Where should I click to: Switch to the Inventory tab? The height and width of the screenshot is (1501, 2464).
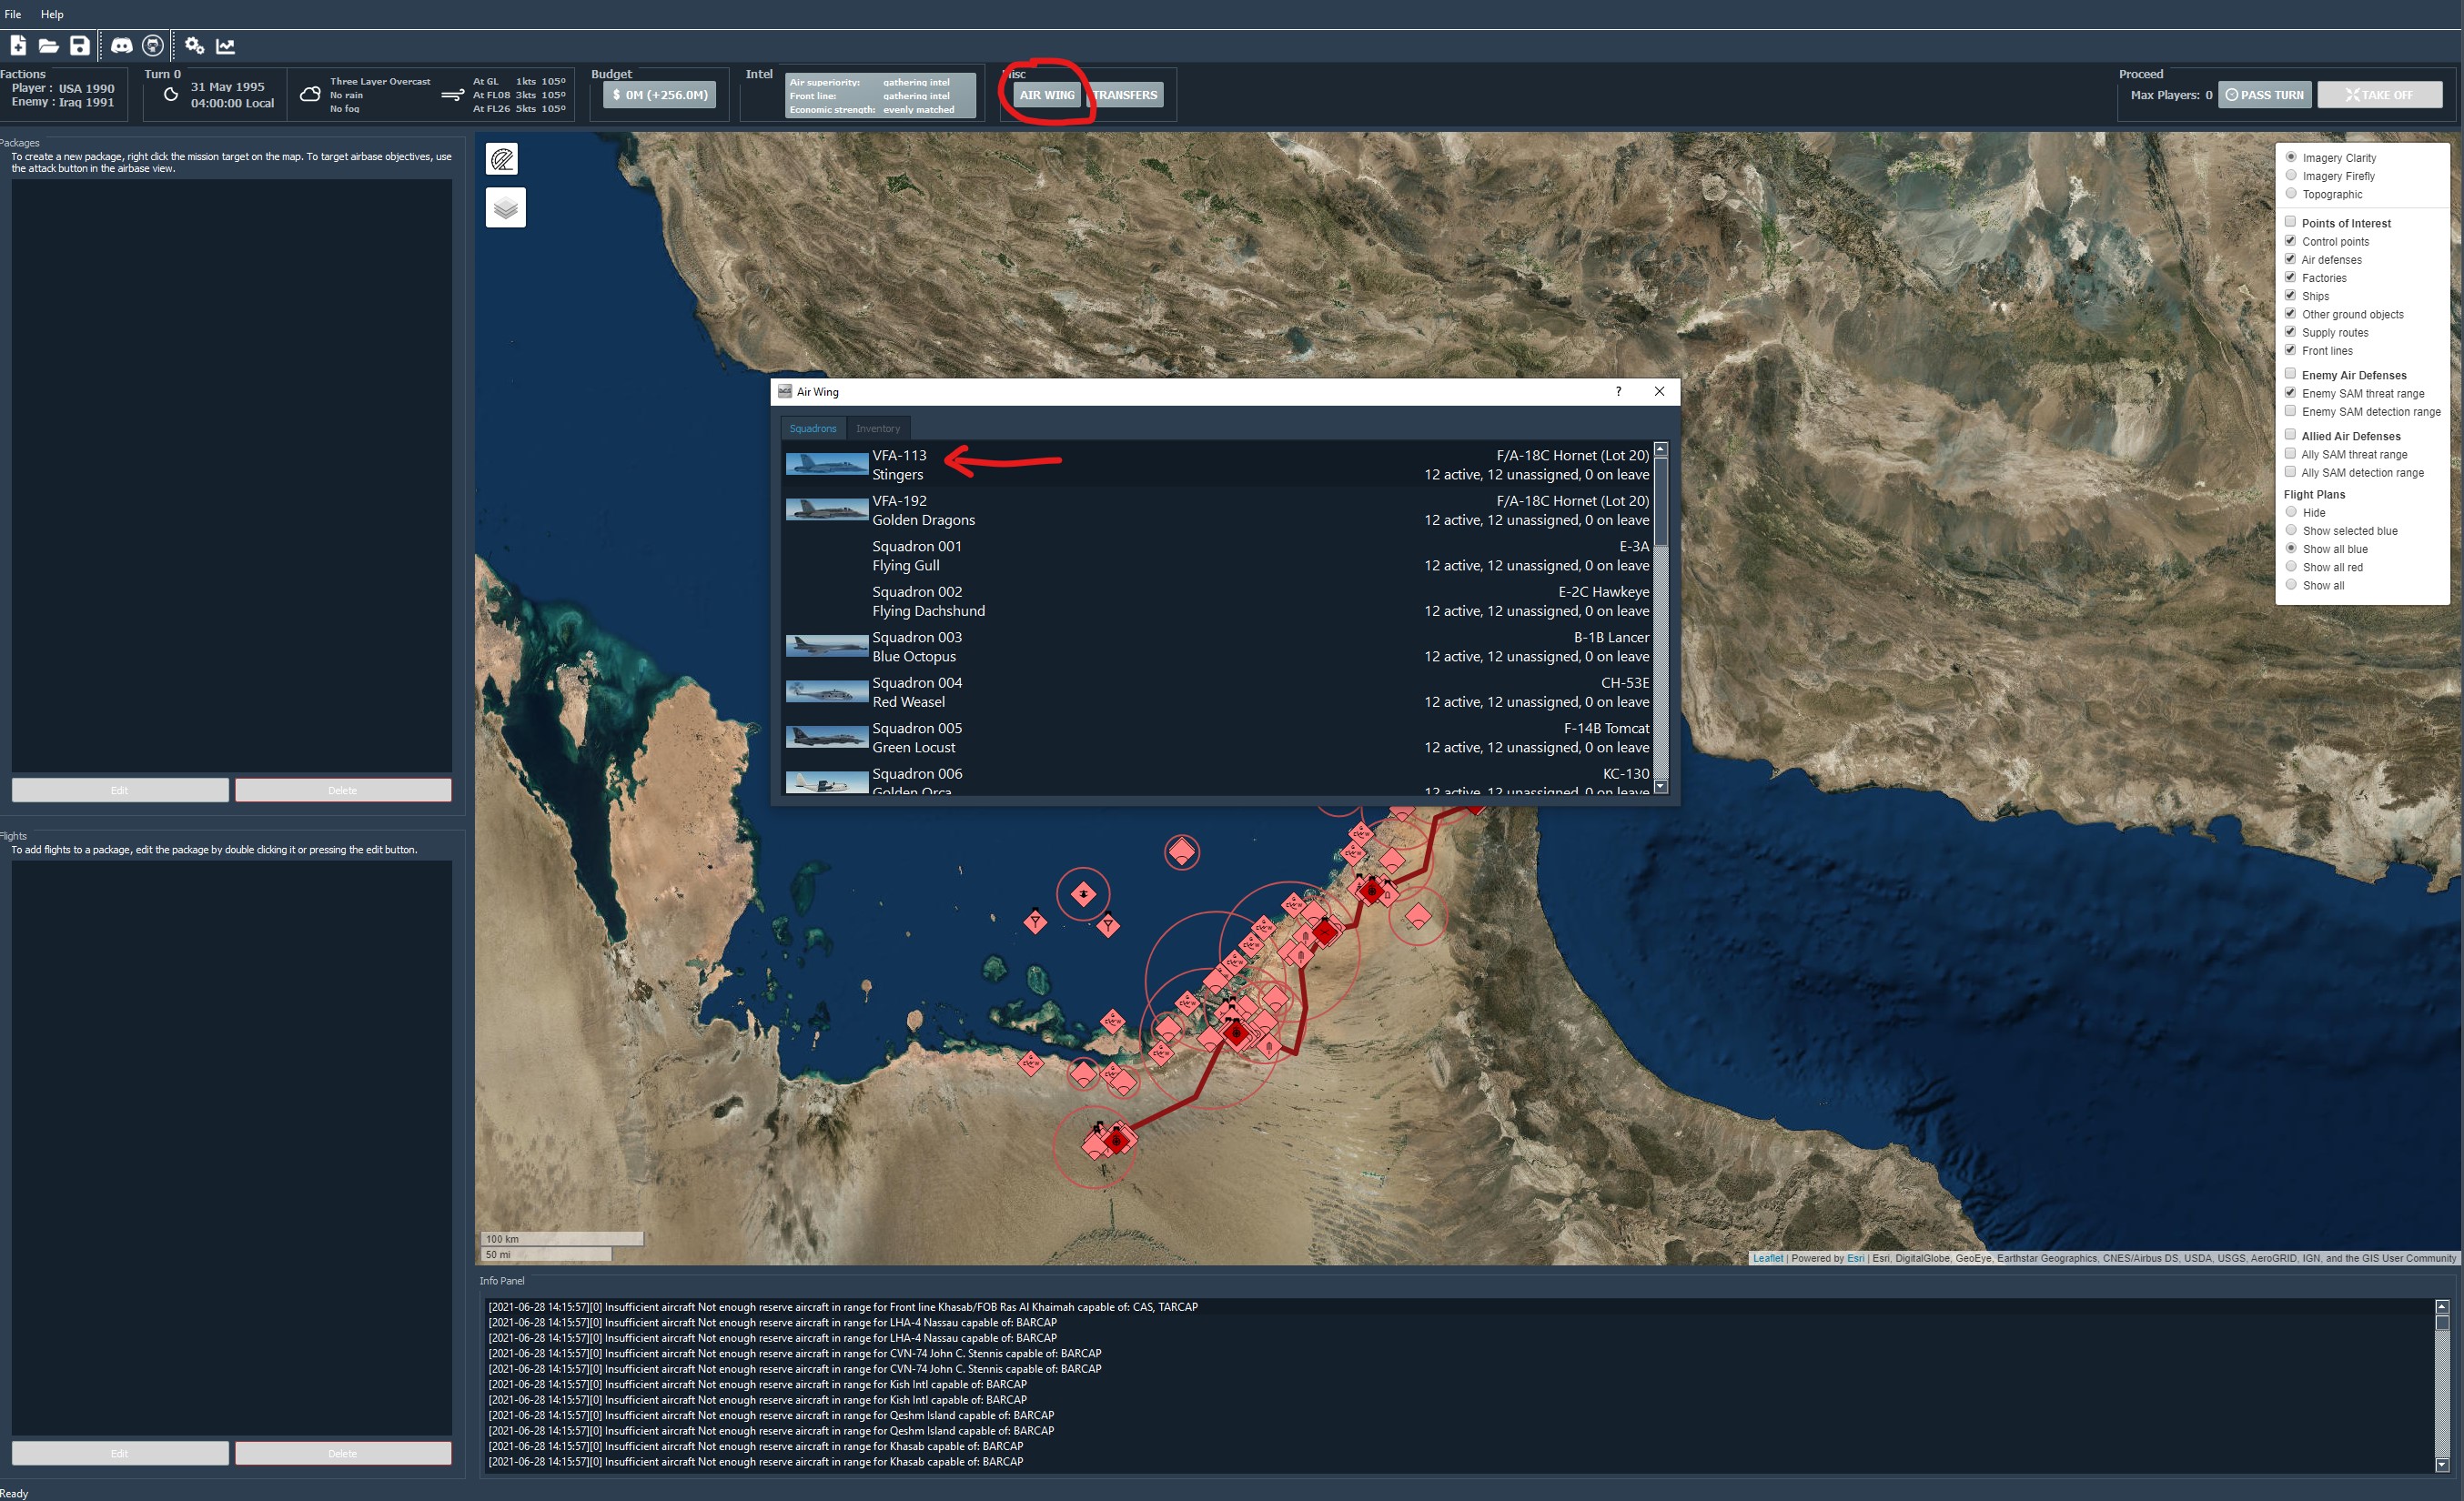[877, 428]
